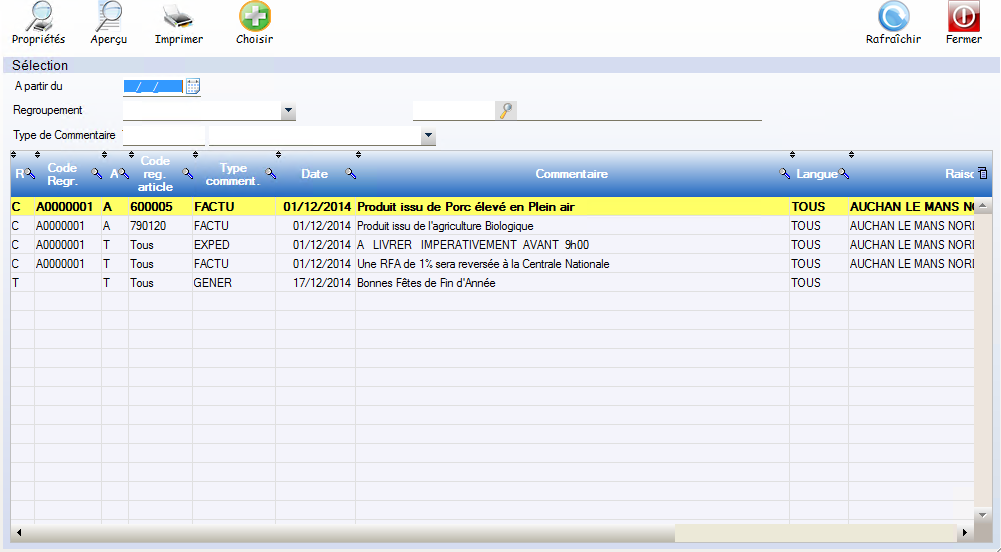Image resolution: width=1001 pixels, height=552 pixels.
Task: Sort by the Langue column header
Action: 815,174
